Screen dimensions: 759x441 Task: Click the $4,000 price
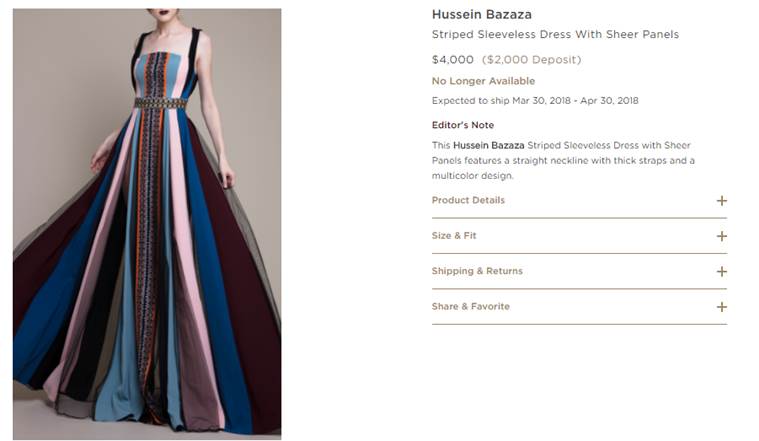point(453,60)
